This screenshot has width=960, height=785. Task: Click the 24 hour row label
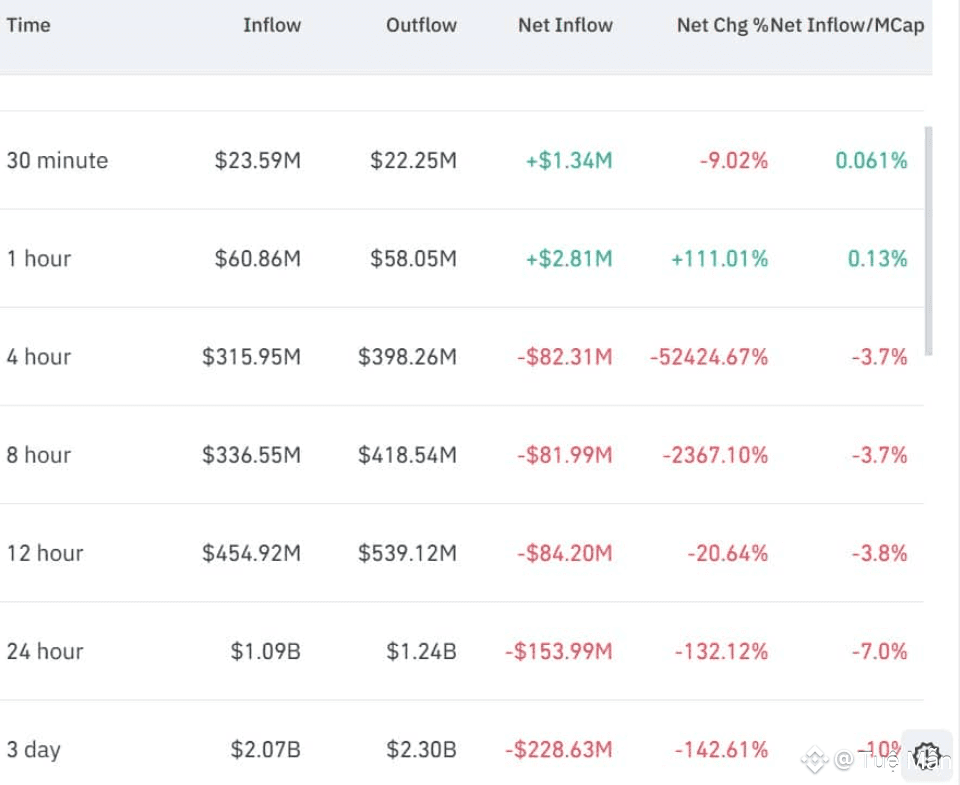click(x=45, y=651)
